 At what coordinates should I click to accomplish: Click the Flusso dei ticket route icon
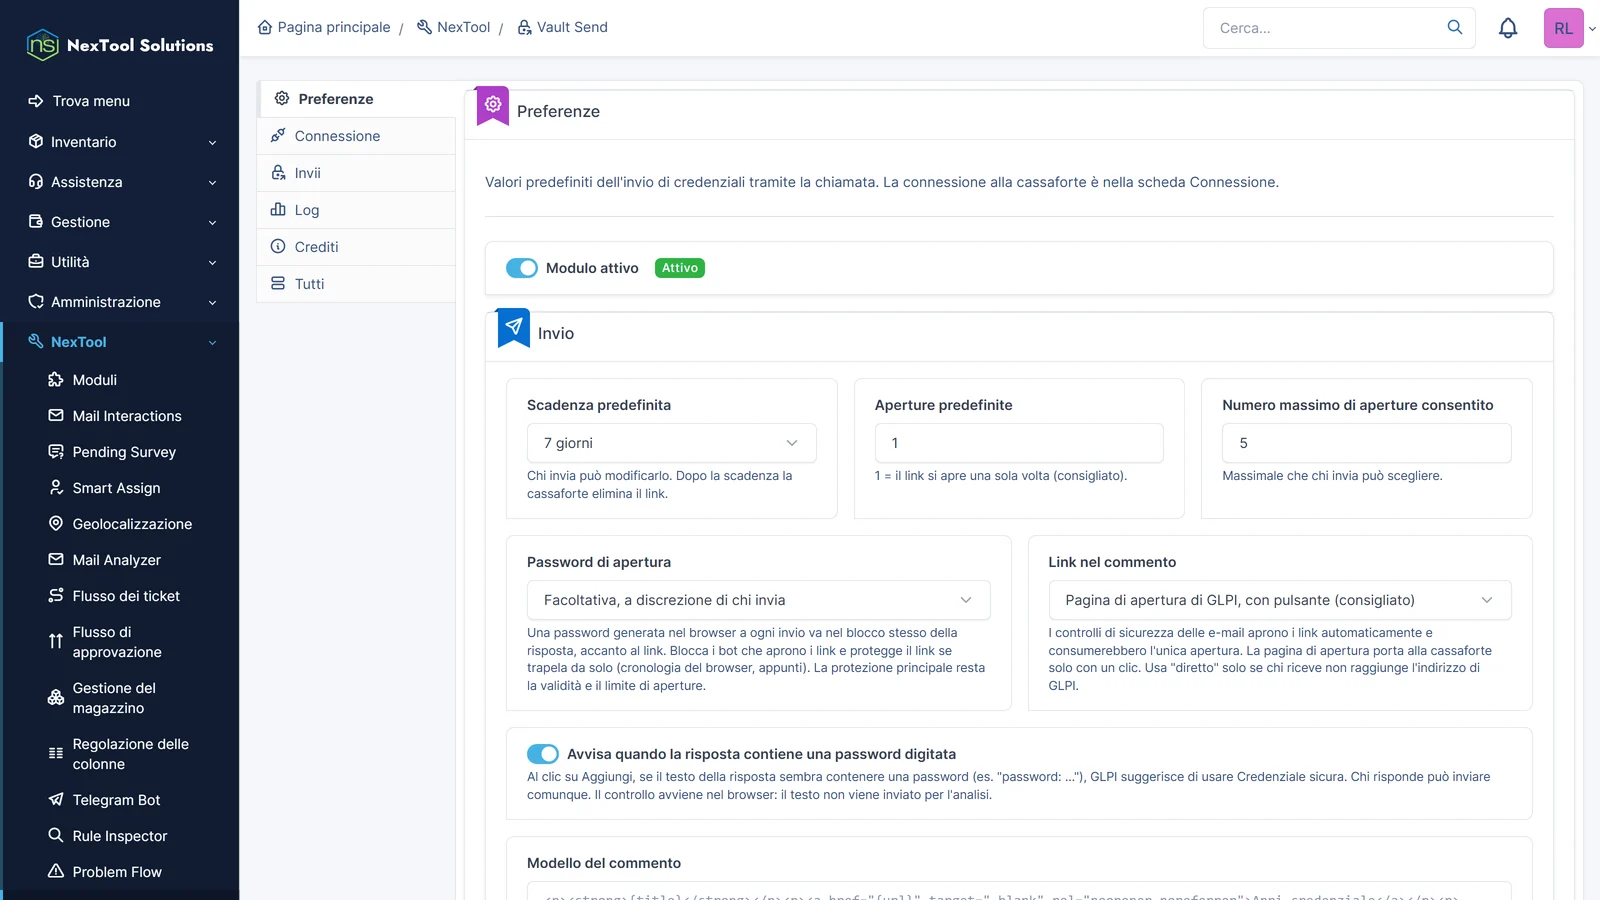coord(56,595)
